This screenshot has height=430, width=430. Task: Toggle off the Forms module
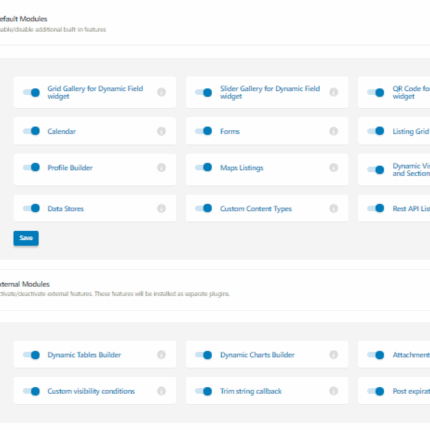204,131
